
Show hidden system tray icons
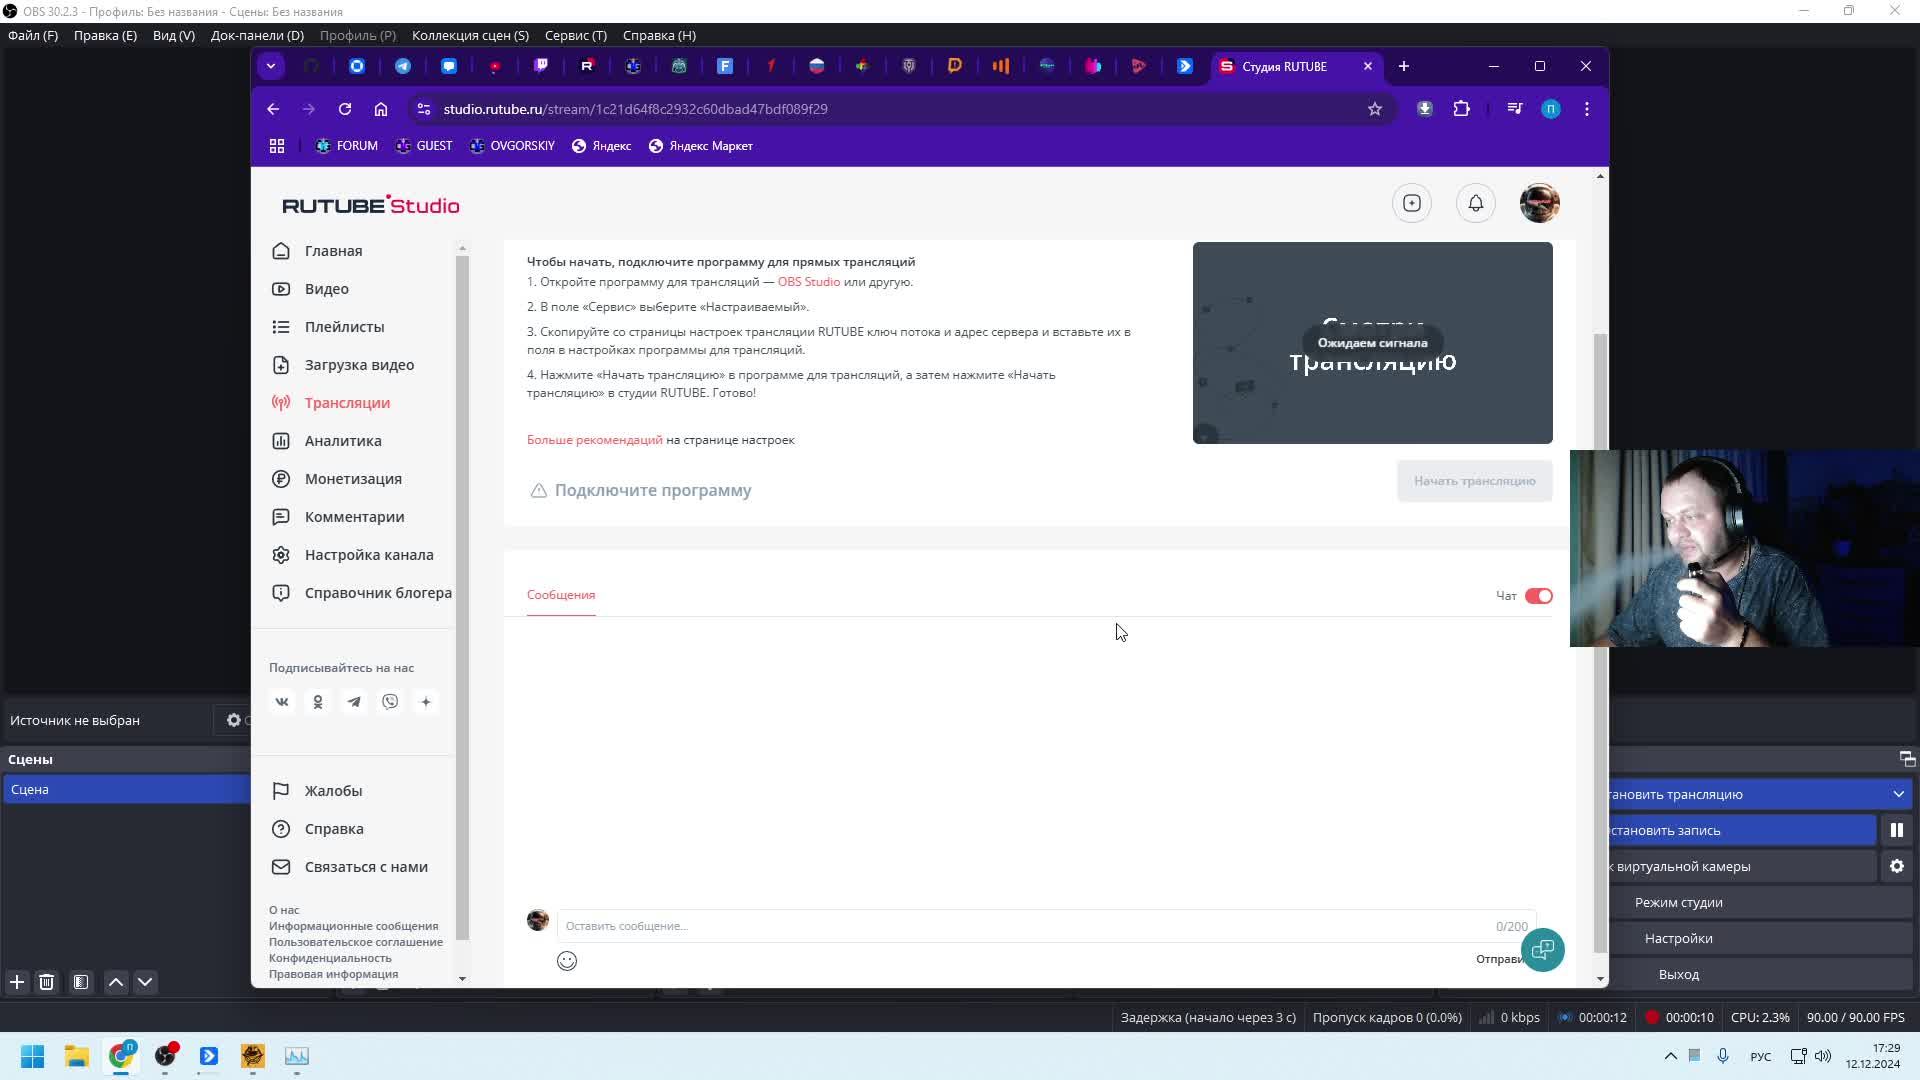[1670, 1056]
